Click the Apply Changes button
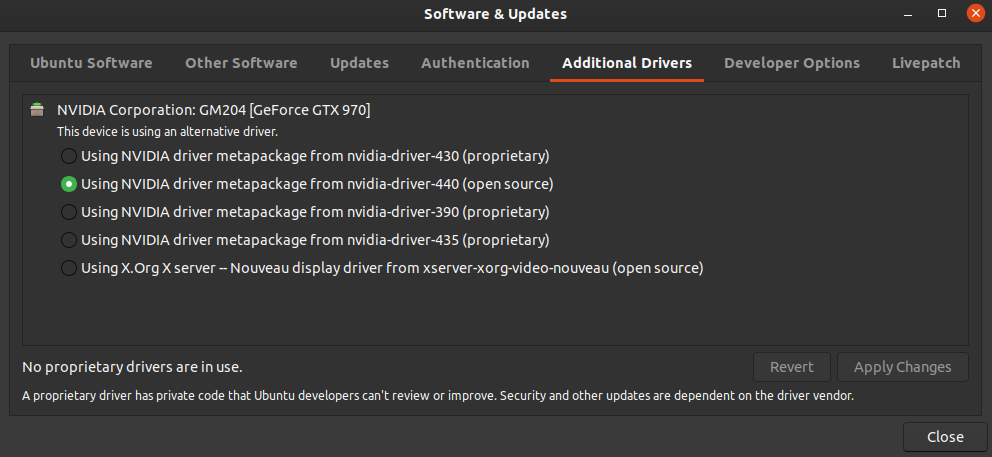The image size is (992, 457). coord(903,367)
